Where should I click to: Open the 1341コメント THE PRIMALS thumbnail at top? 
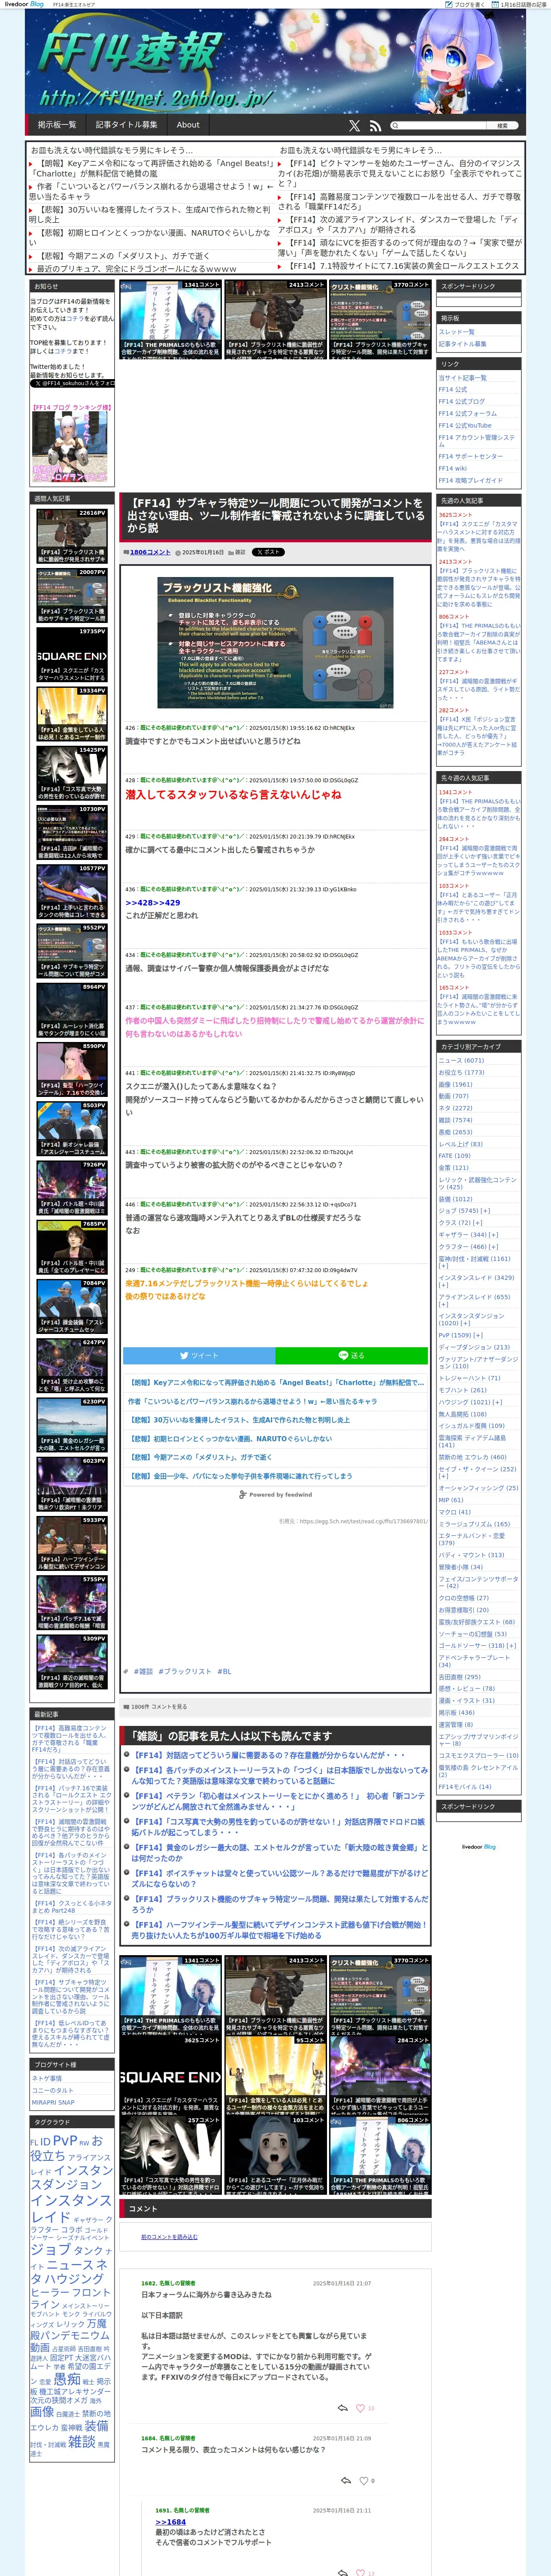pos(169,320)
